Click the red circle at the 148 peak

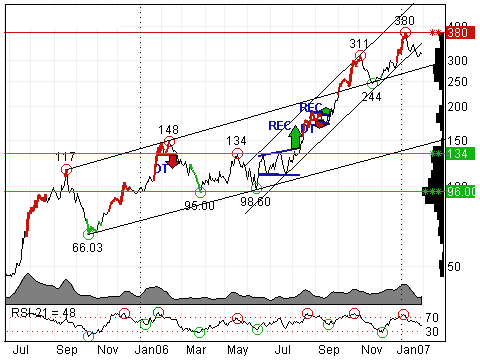[169, 141]
